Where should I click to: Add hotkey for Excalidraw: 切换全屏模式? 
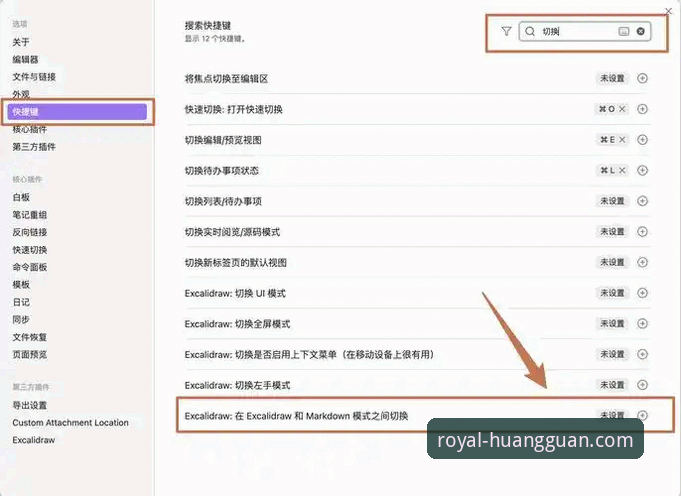pos(642,324)
